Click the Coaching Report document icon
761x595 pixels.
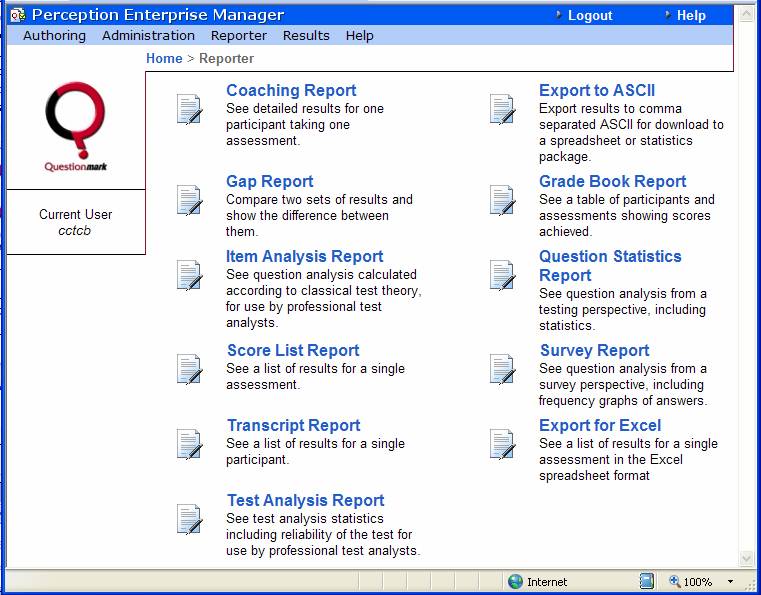pos(189,109)
